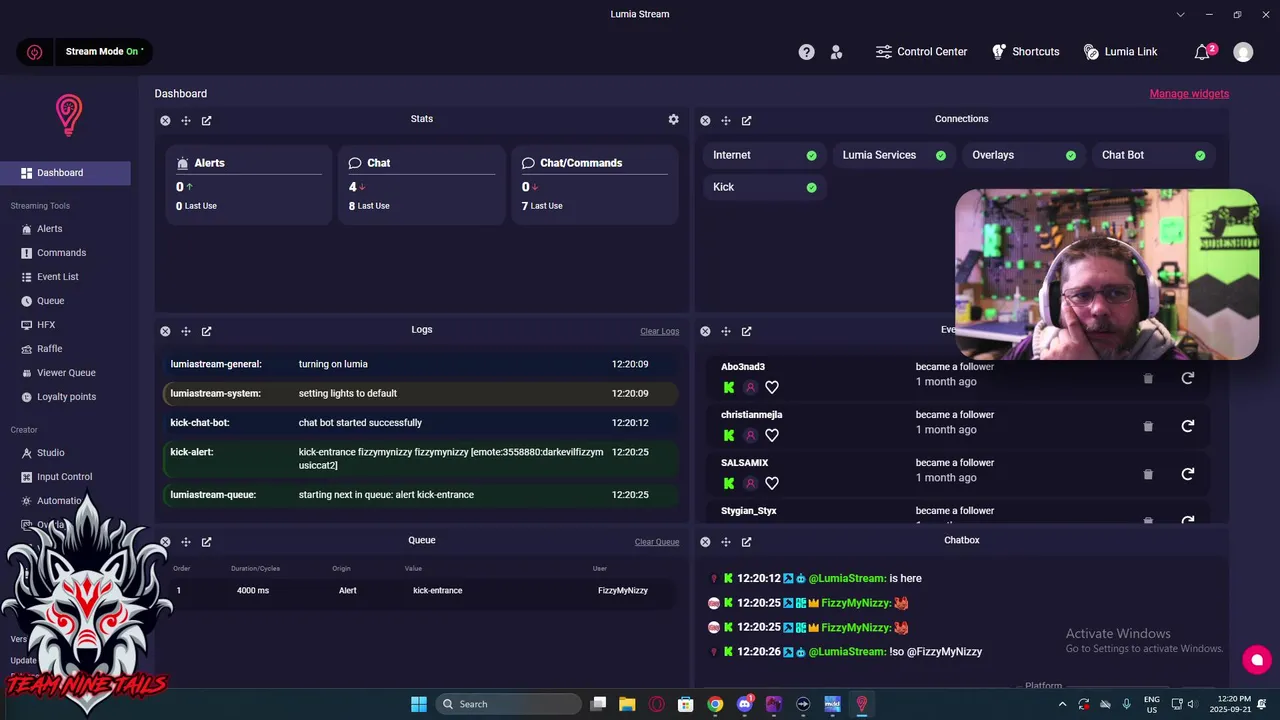
Task: Click the Kick connection status
Action: (765, 187)
